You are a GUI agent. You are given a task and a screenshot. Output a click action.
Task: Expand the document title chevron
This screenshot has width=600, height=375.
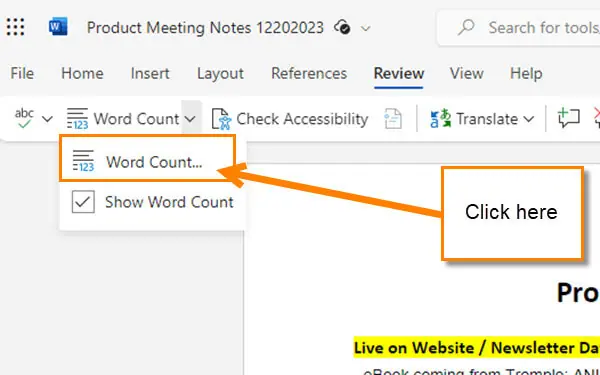(x=365, y=28)
